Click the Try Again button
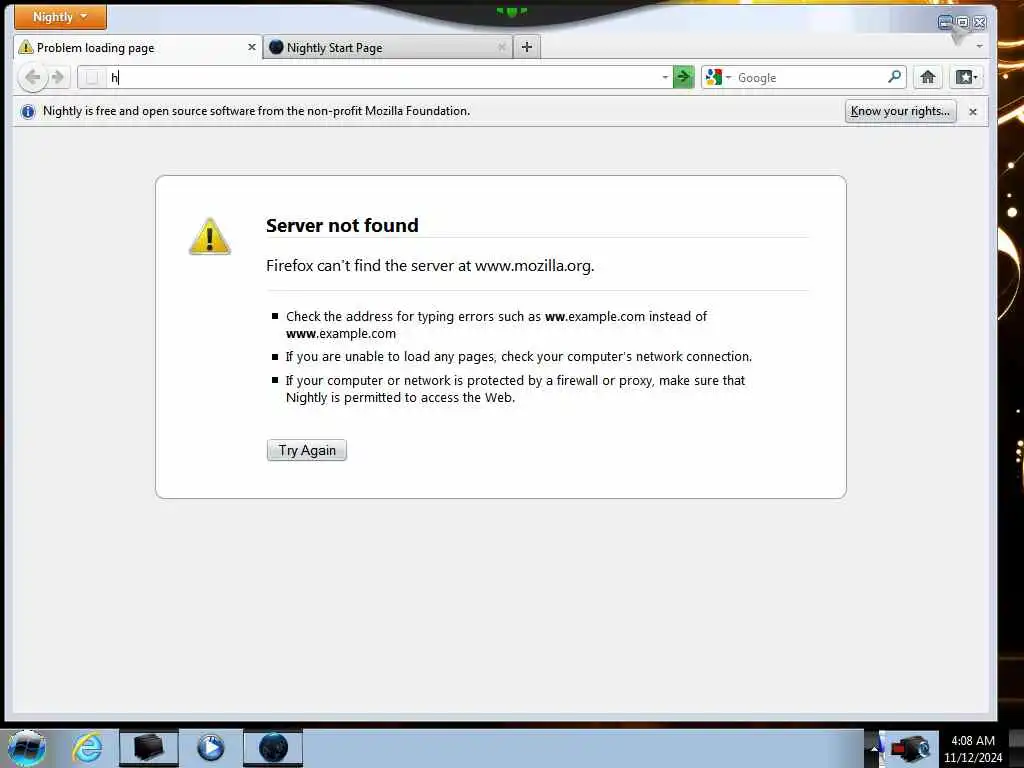 [x=306, y=450]
